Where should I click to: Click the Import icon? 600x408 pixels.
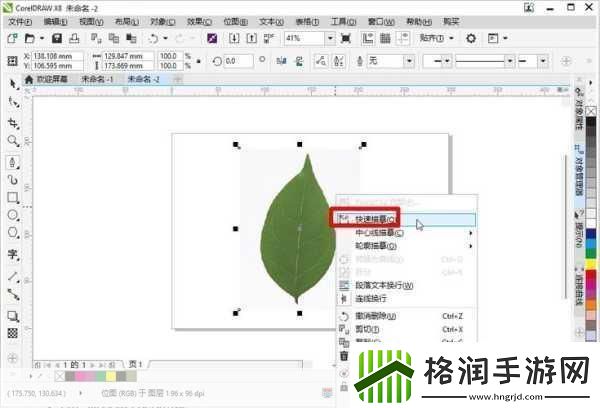(x=234, y=38)
